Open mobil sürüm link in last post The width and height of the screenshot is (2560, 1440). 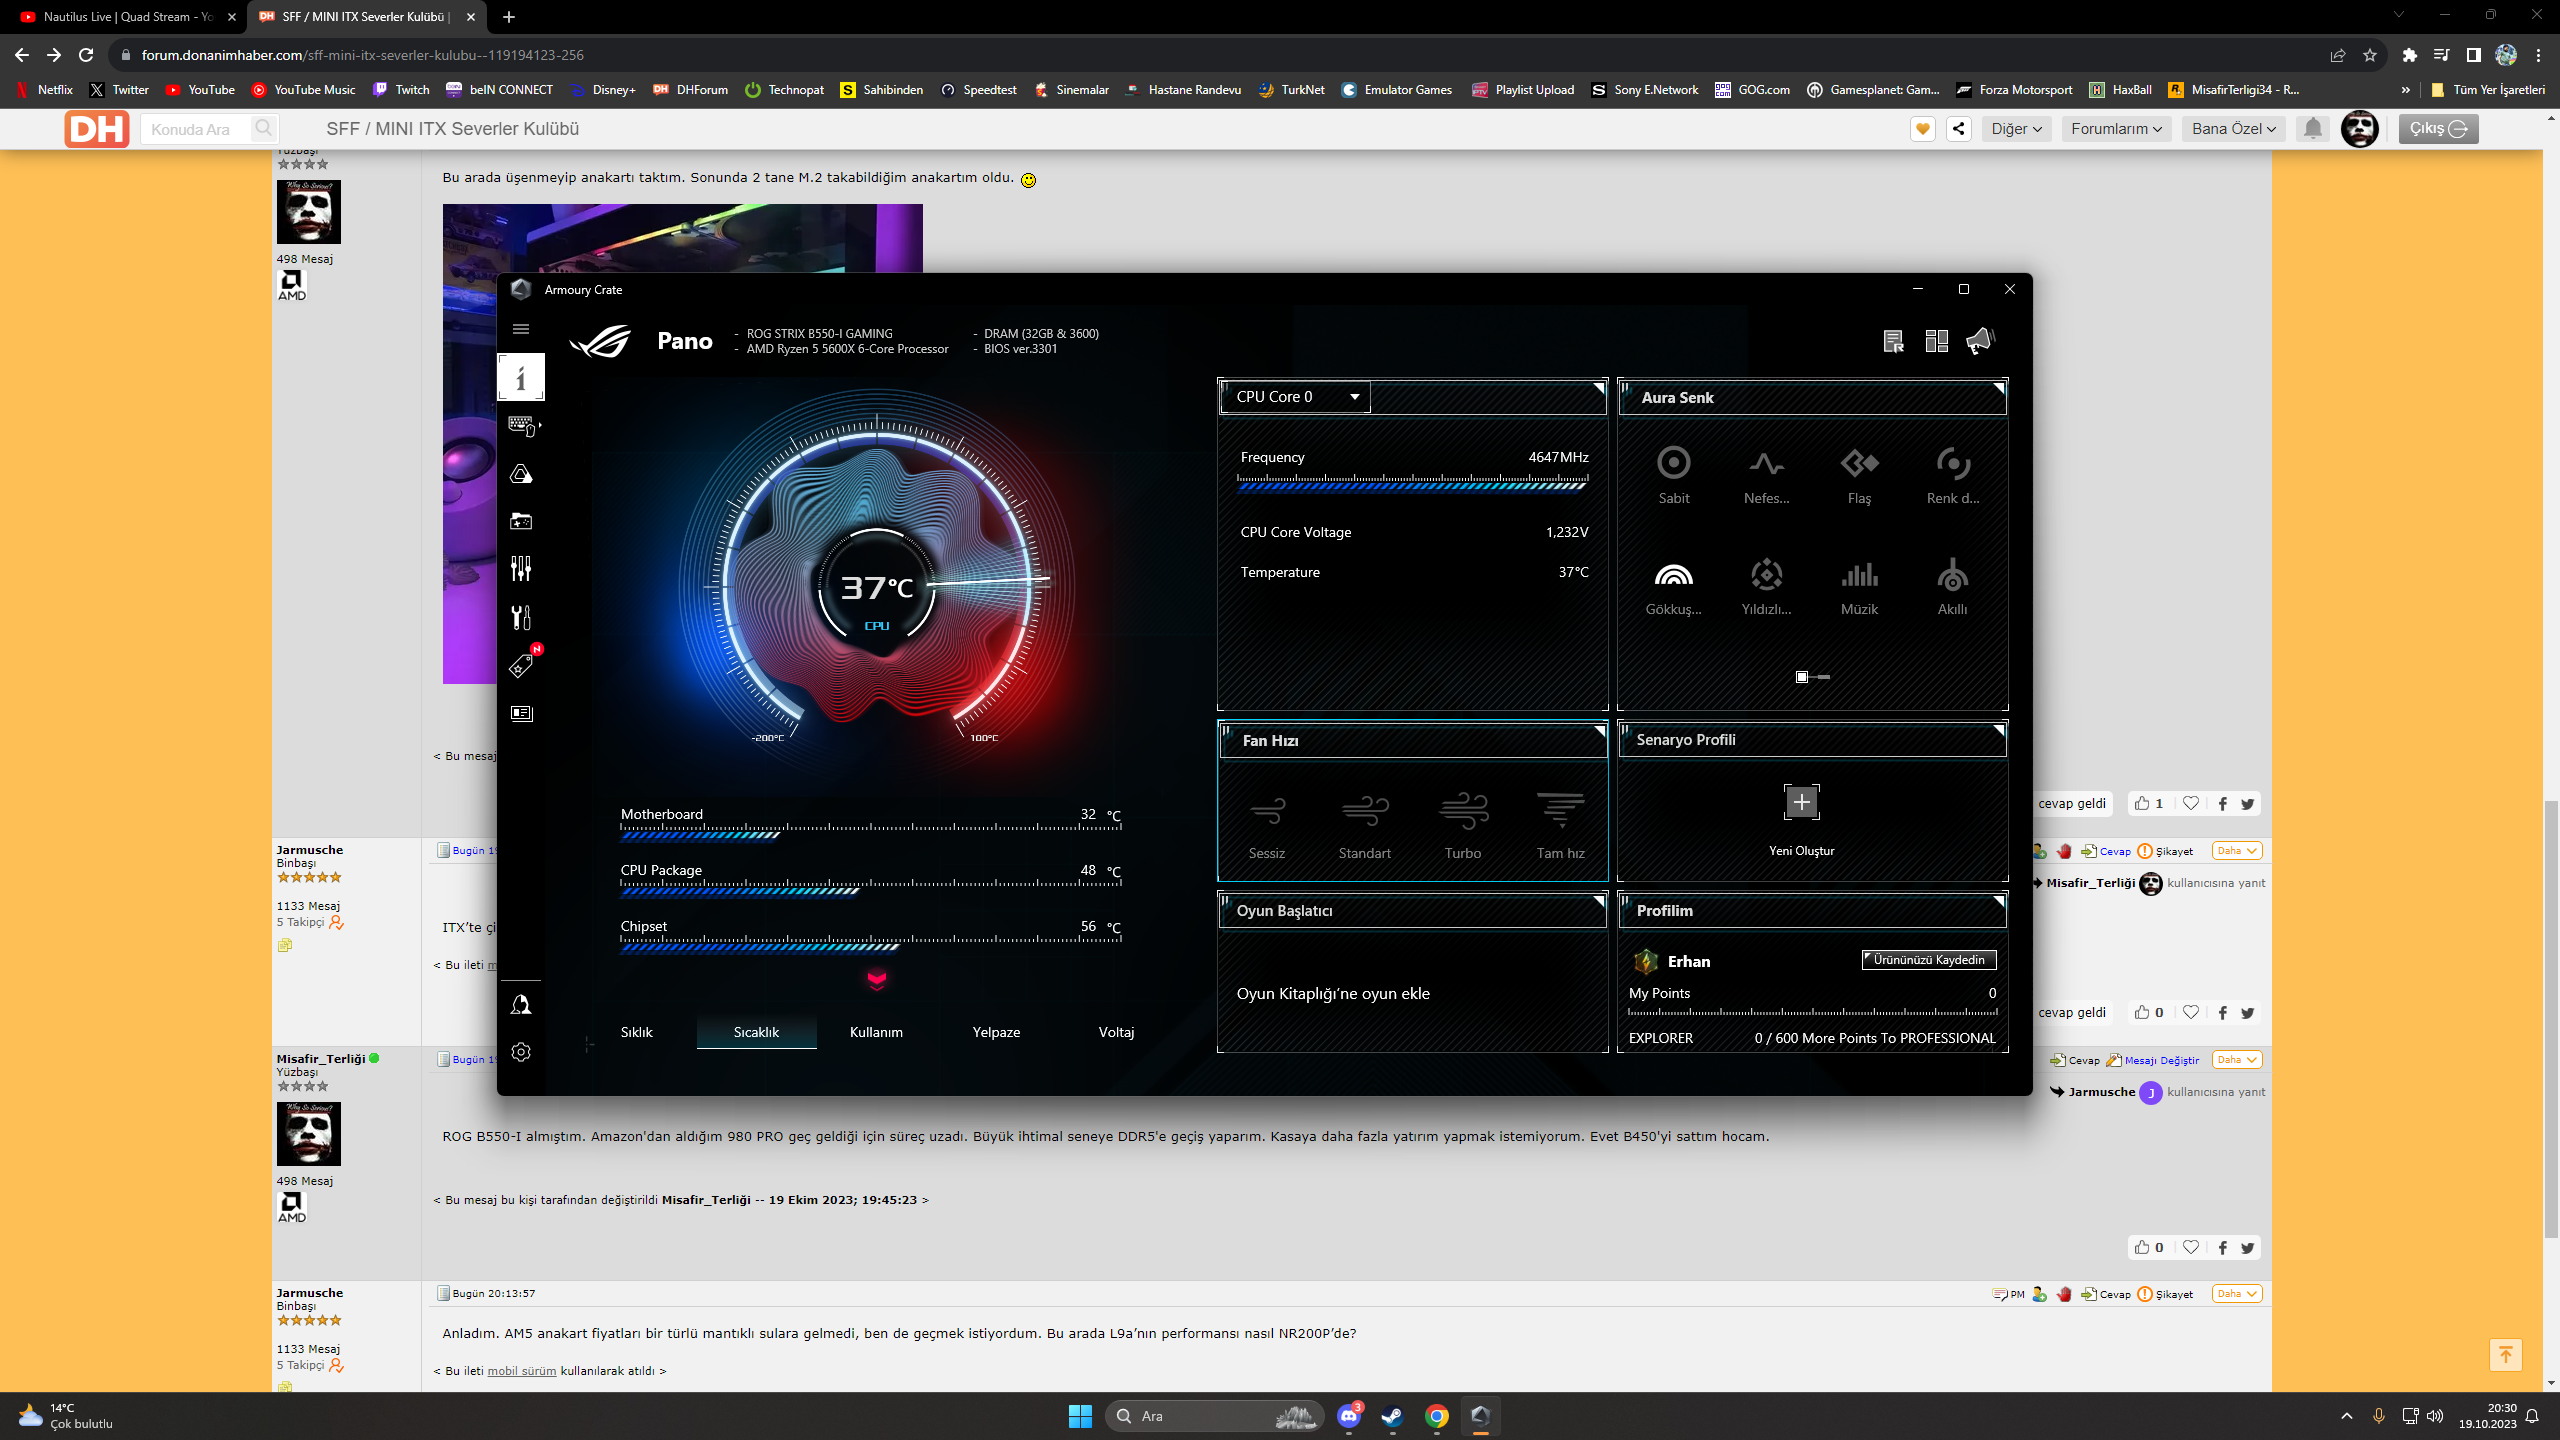[x=521, y=1371]
